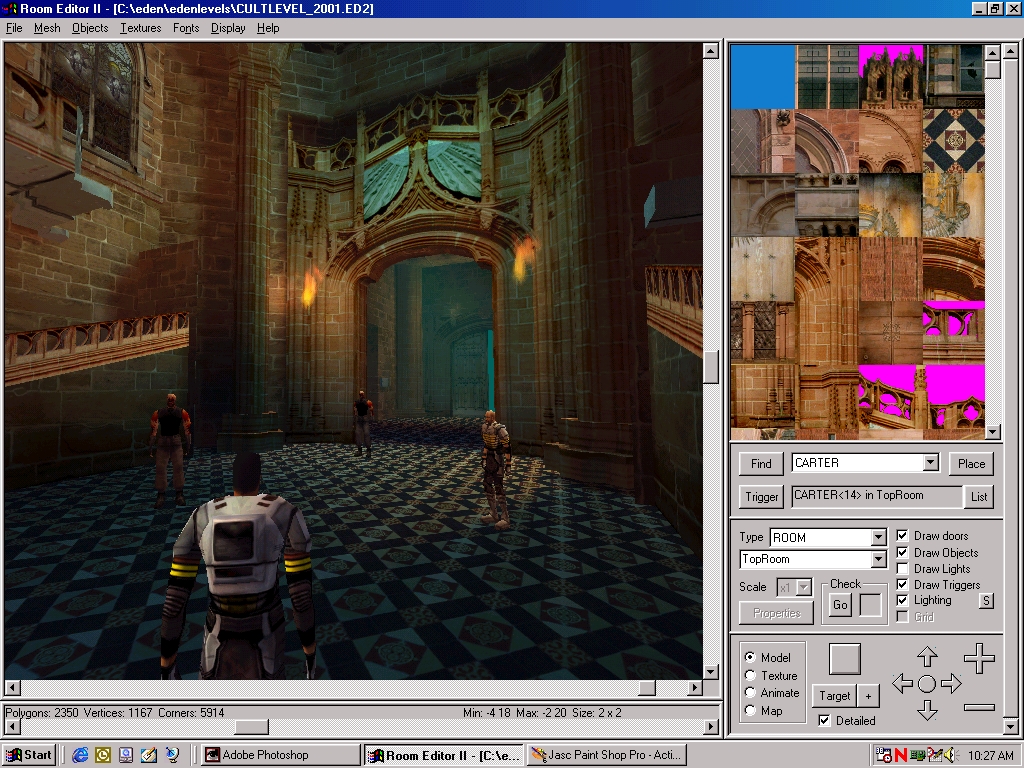Toggle the Draw Objects checkbox

click(903, 552)
